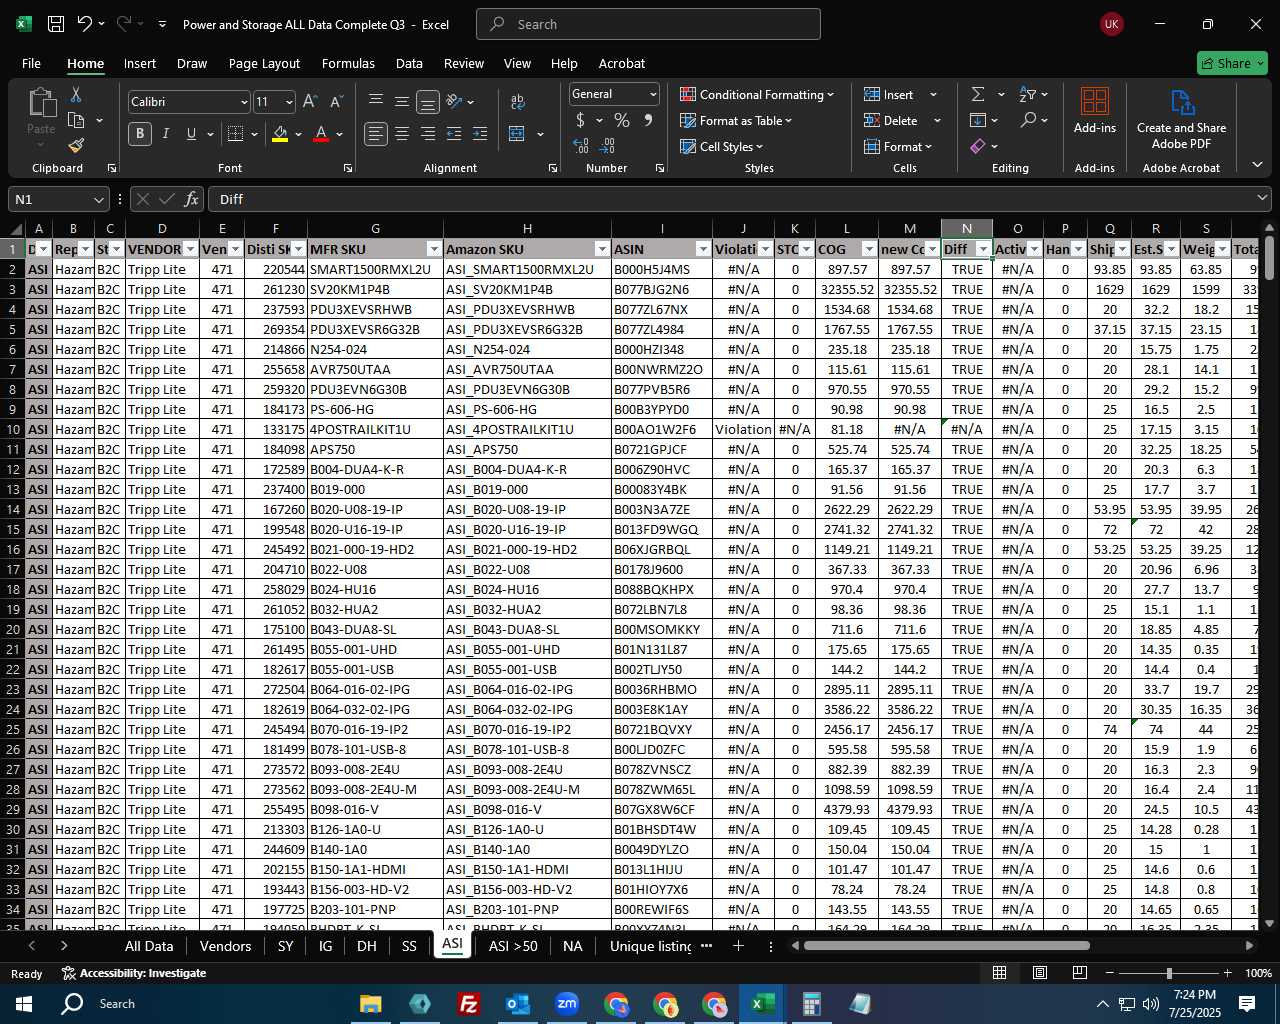Click the Decrease Decimal icon
Image resolution: width=1280 pixels, height=1024 pixels.
coord(609,146)
